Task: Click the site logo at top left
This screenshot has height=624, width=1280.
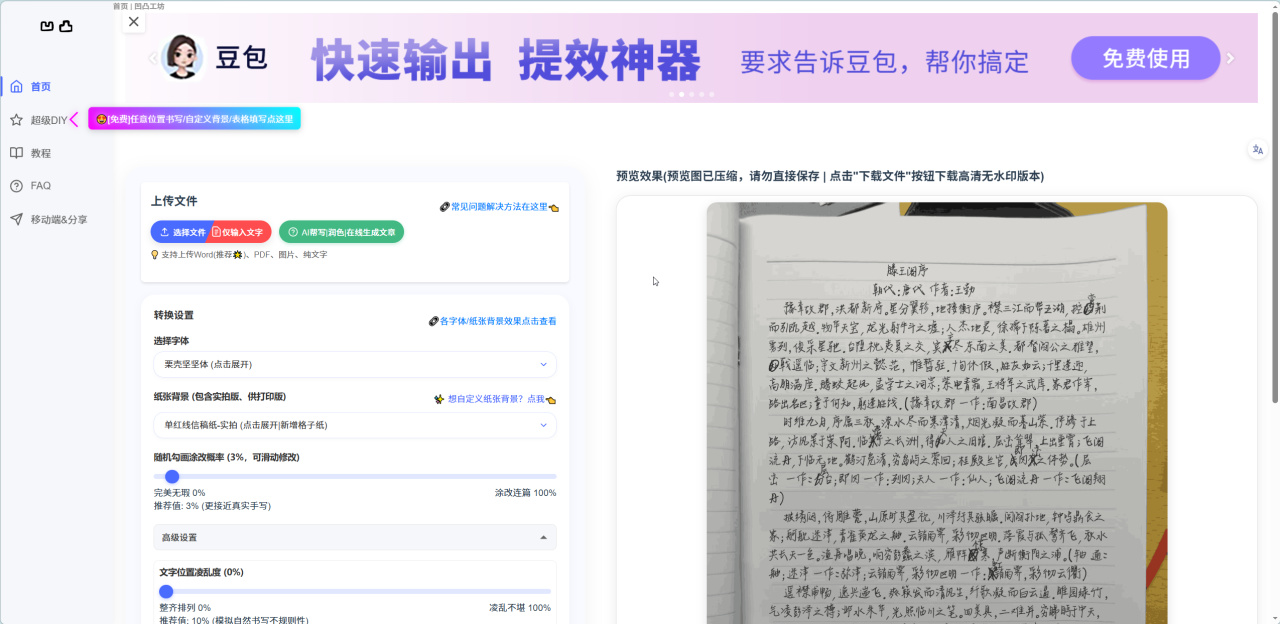Action: coord(57,27)
